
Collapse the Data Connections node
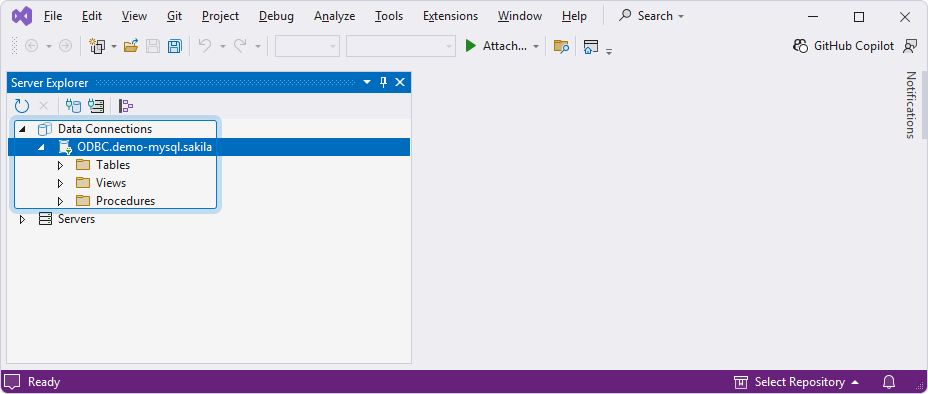pos(22,129)
